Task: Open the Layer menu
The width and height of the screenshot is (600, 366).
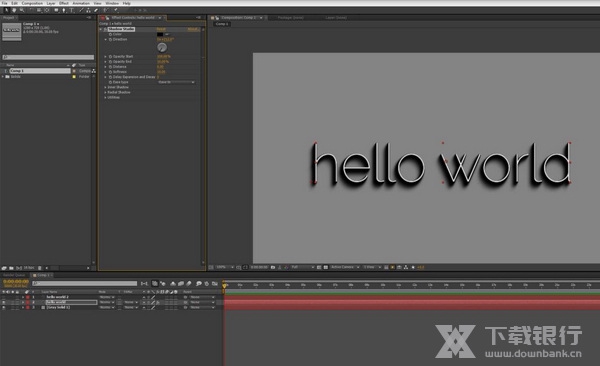Action: (x=51, y=3)
